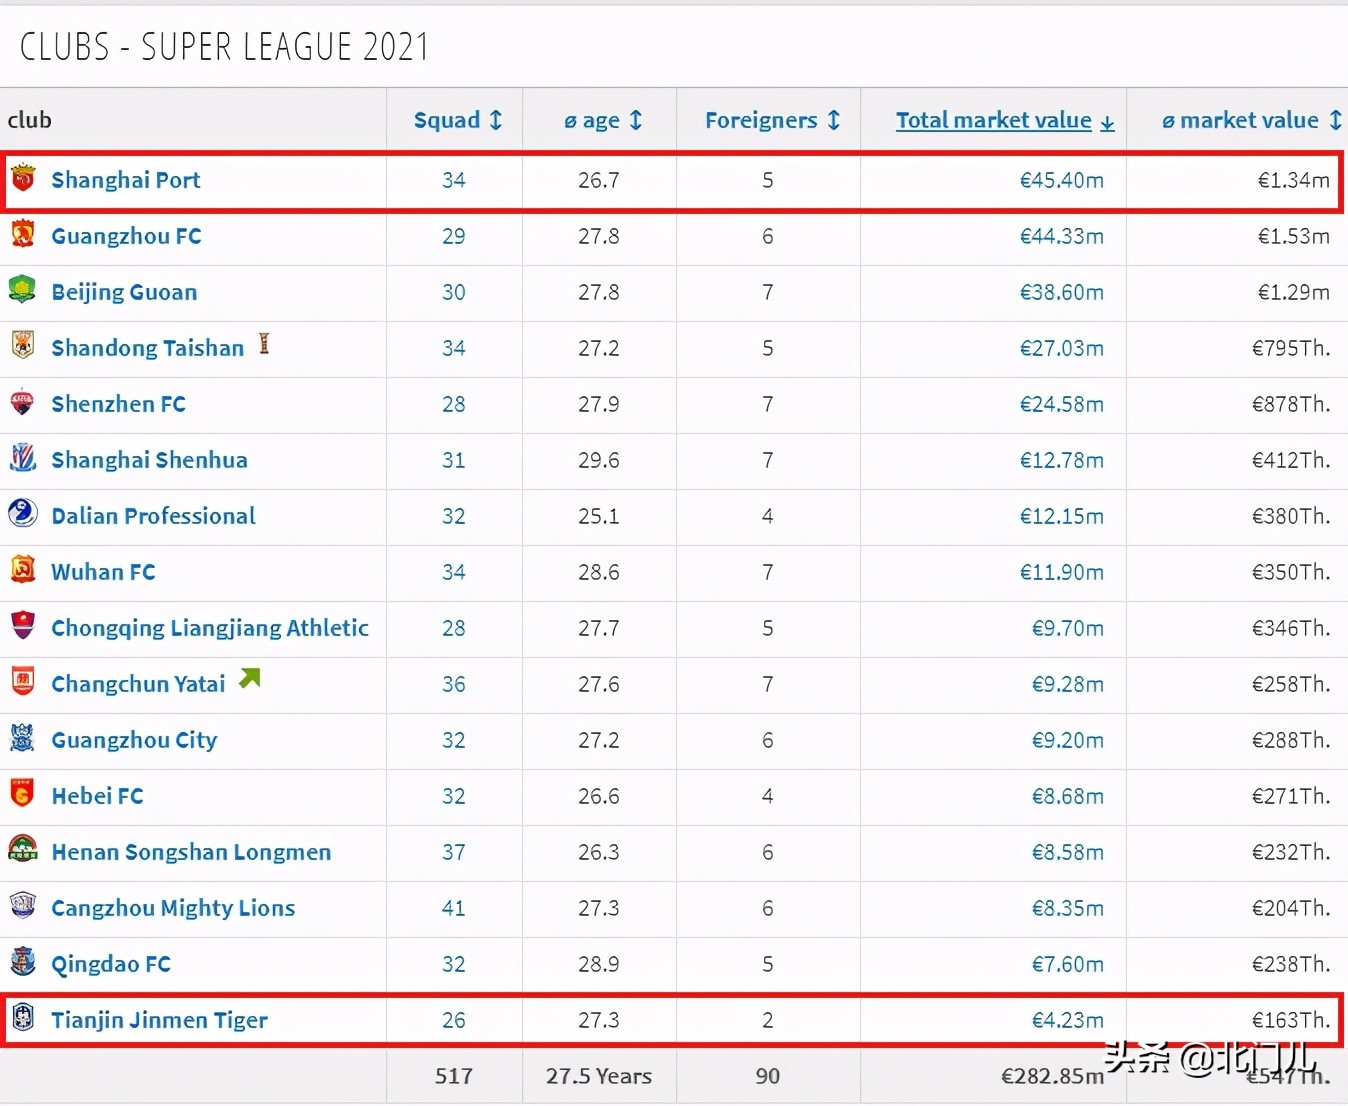
Task: Open Chongqing Liangjiang Athletic club link
Action: pyautogui.click(x=210, y=628)
